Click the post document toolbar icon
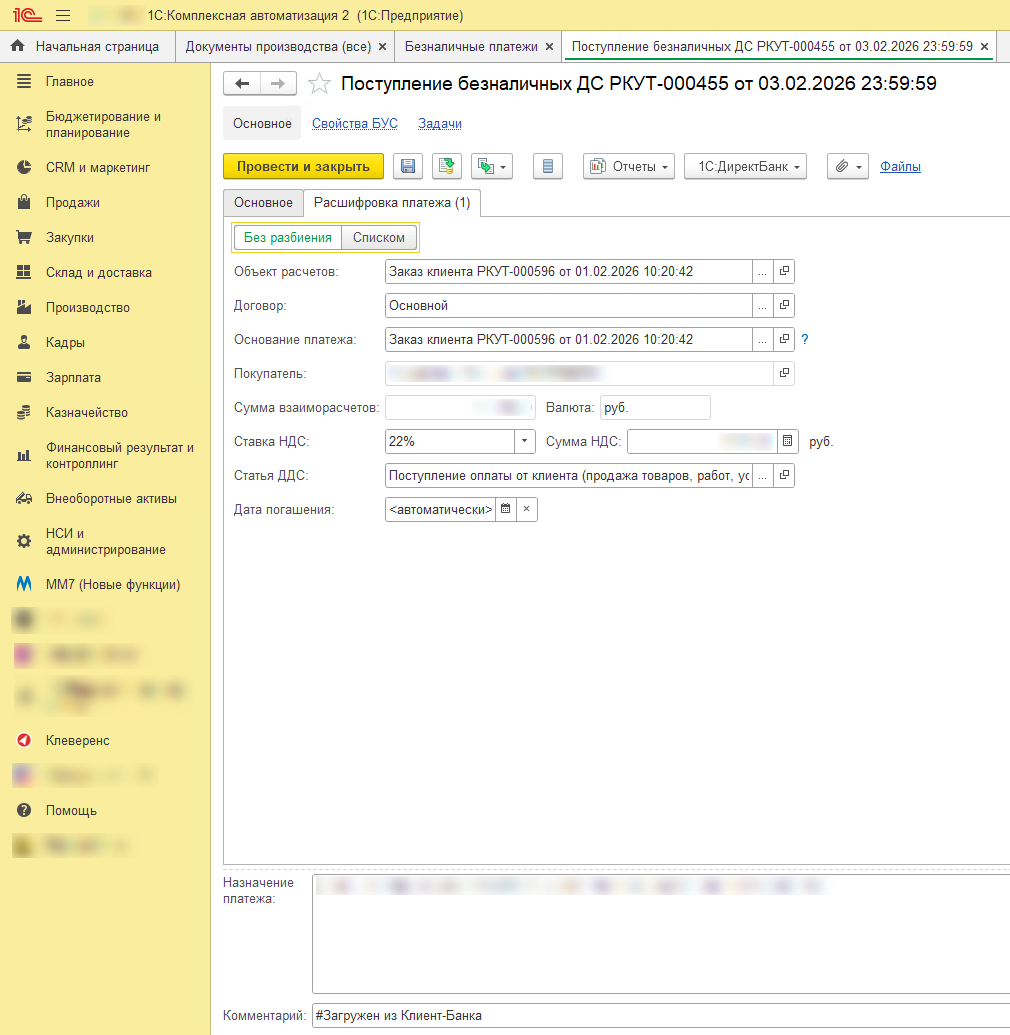The width and height of the screenshot is (1010, 1035). point(447,166)
